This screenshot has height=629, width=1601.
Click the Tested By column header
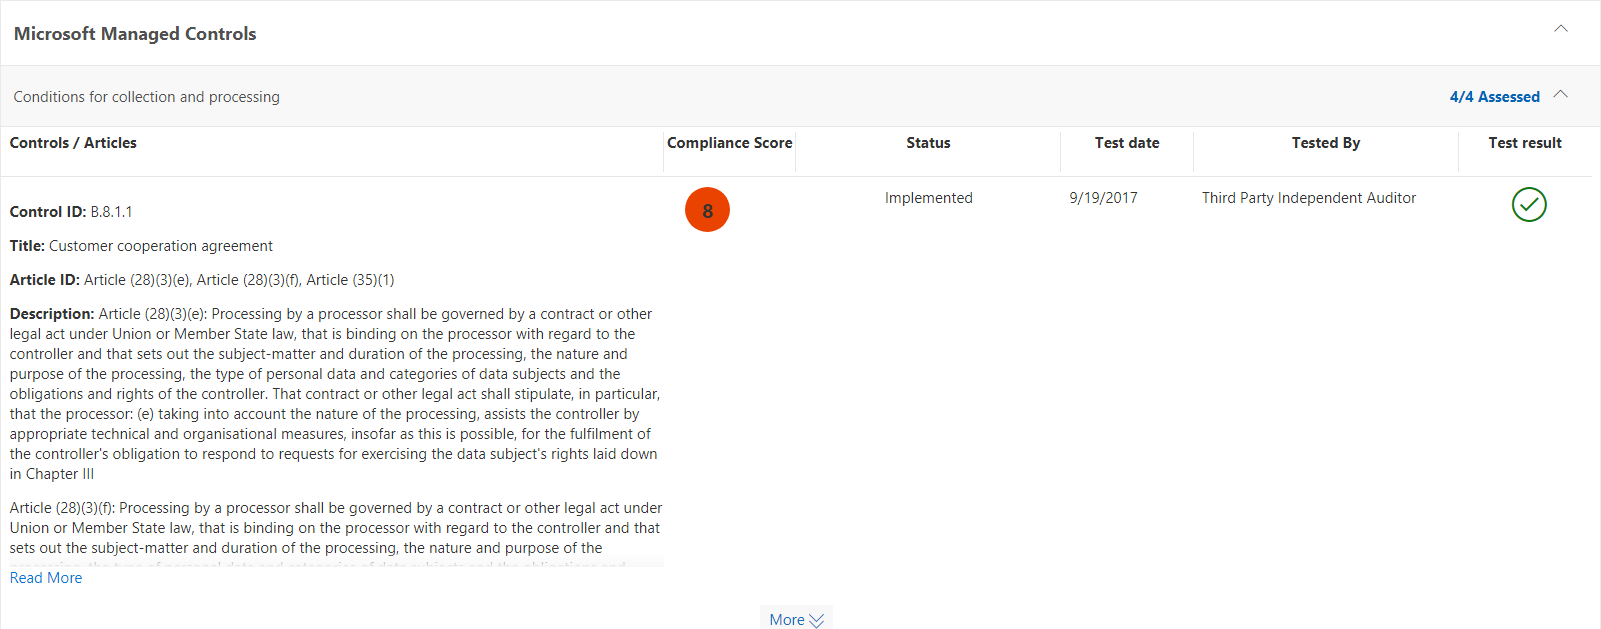pos(1325,143)
